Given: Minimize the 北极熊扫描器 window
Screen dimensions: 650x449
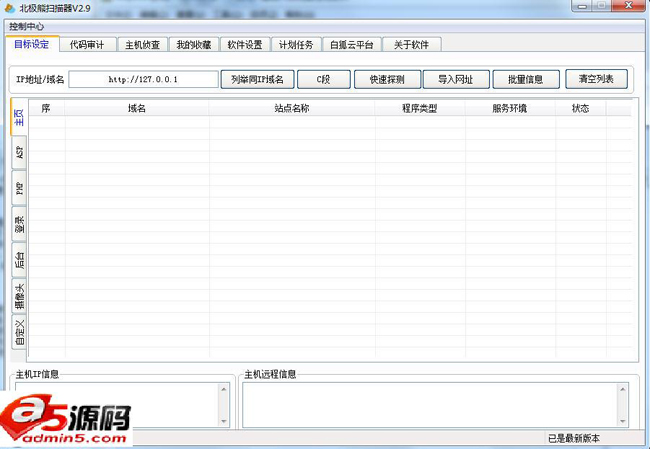Looking at the screenshot, I should pos(582,6).
